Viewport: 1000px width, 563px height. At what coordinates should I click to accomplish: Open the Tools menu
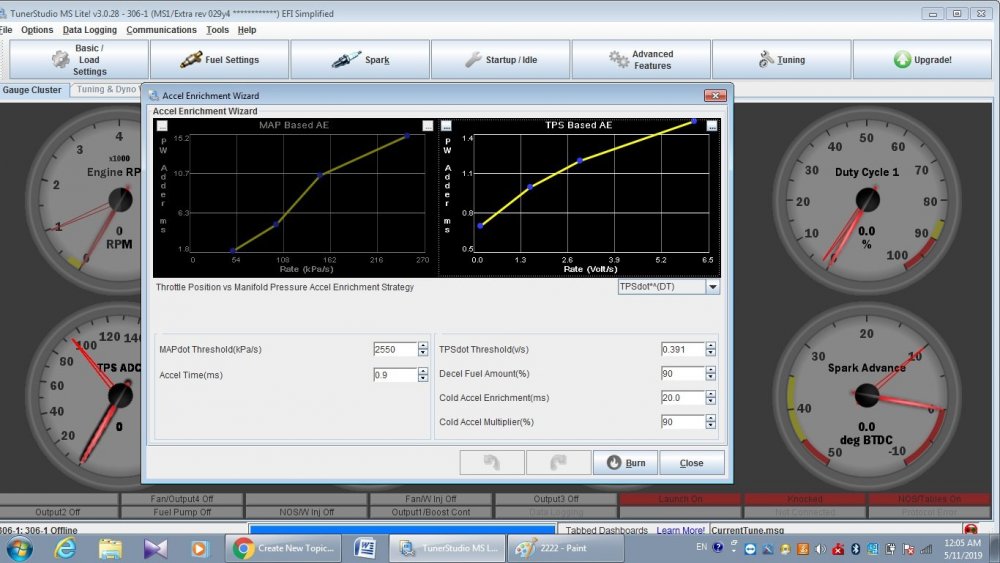point(217,30)
